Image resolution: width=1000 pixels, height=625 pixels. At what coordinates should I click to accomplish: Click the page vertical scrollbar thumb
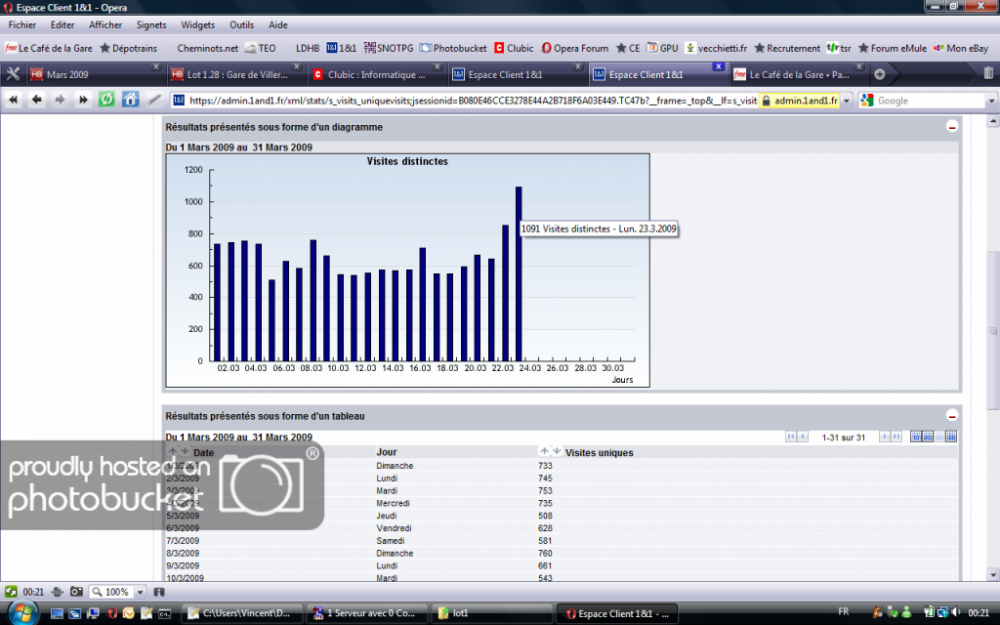(x=992, y=330)
